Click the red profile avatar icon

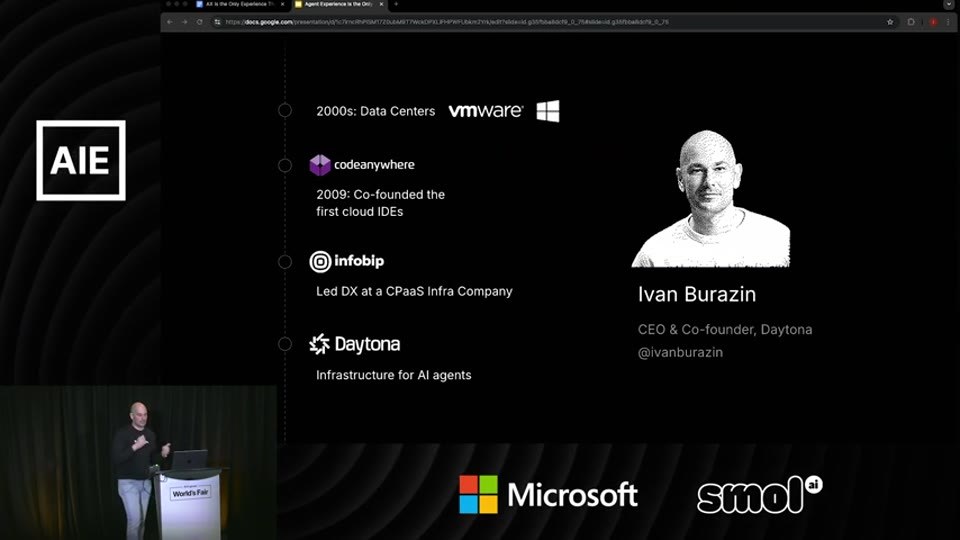pyautogui.click(x=933, y=22)
